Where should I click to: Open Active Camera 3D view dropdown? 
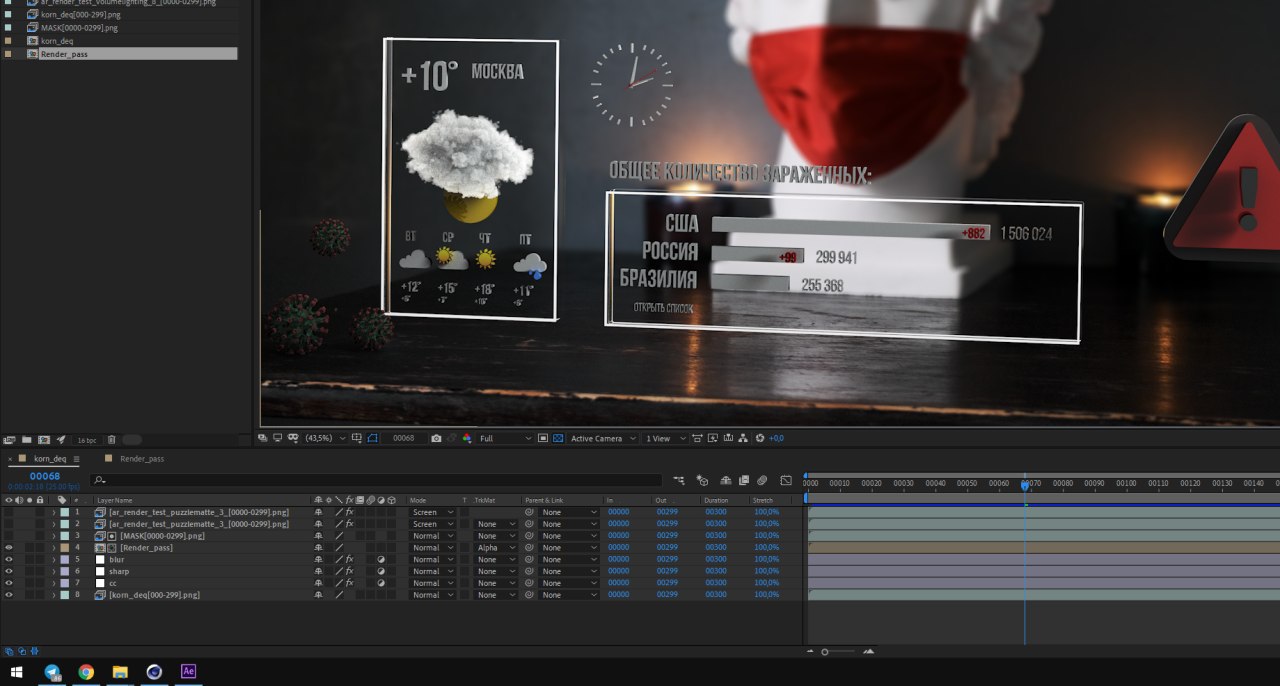click(x=603, y=438)
